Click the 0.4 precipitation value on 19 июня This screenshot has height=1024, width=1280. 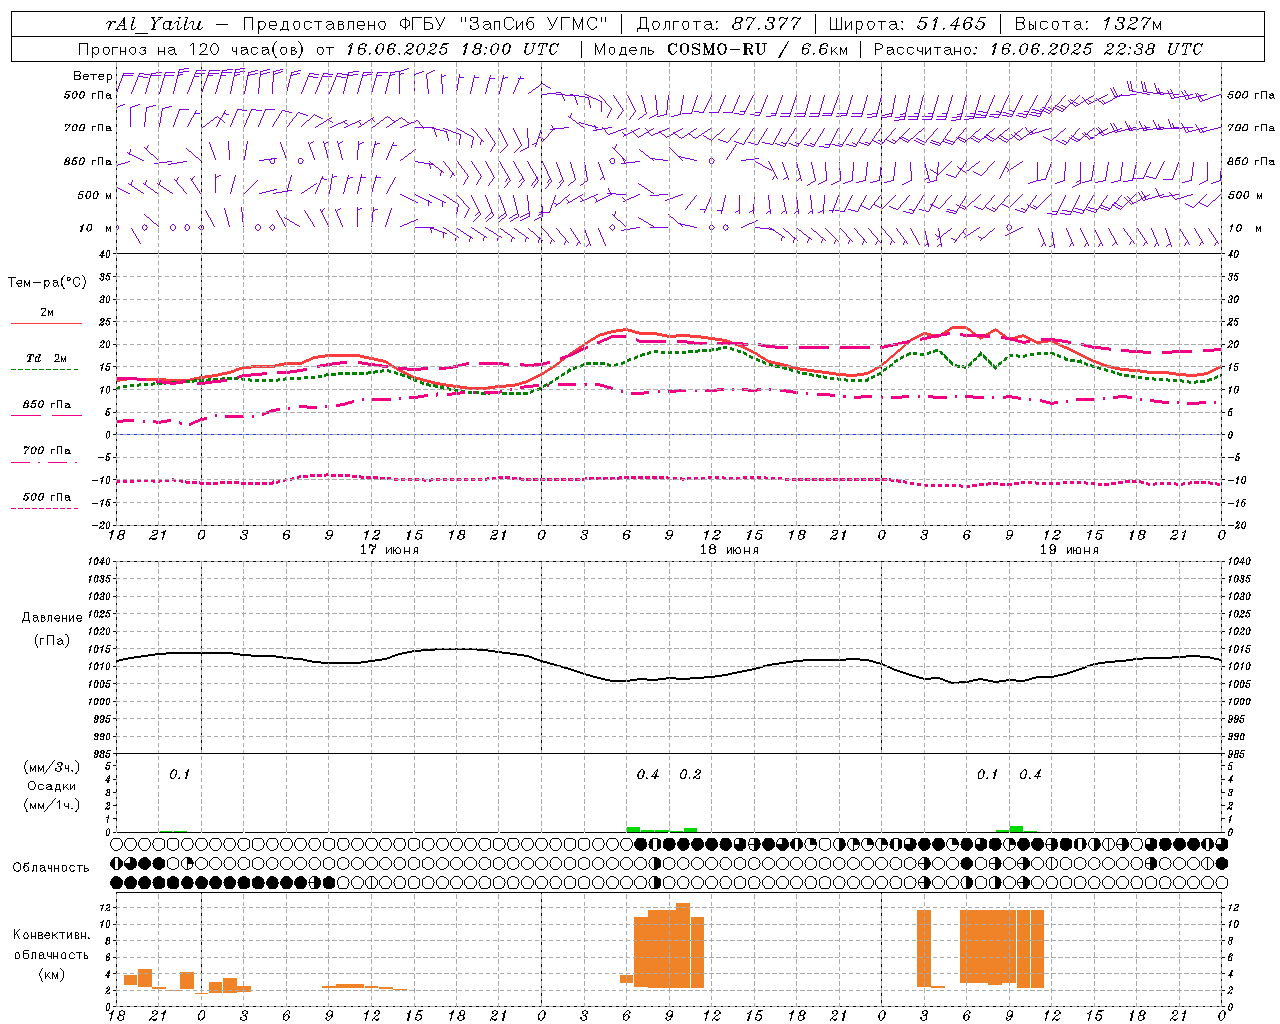click(x=1031, y=775)
